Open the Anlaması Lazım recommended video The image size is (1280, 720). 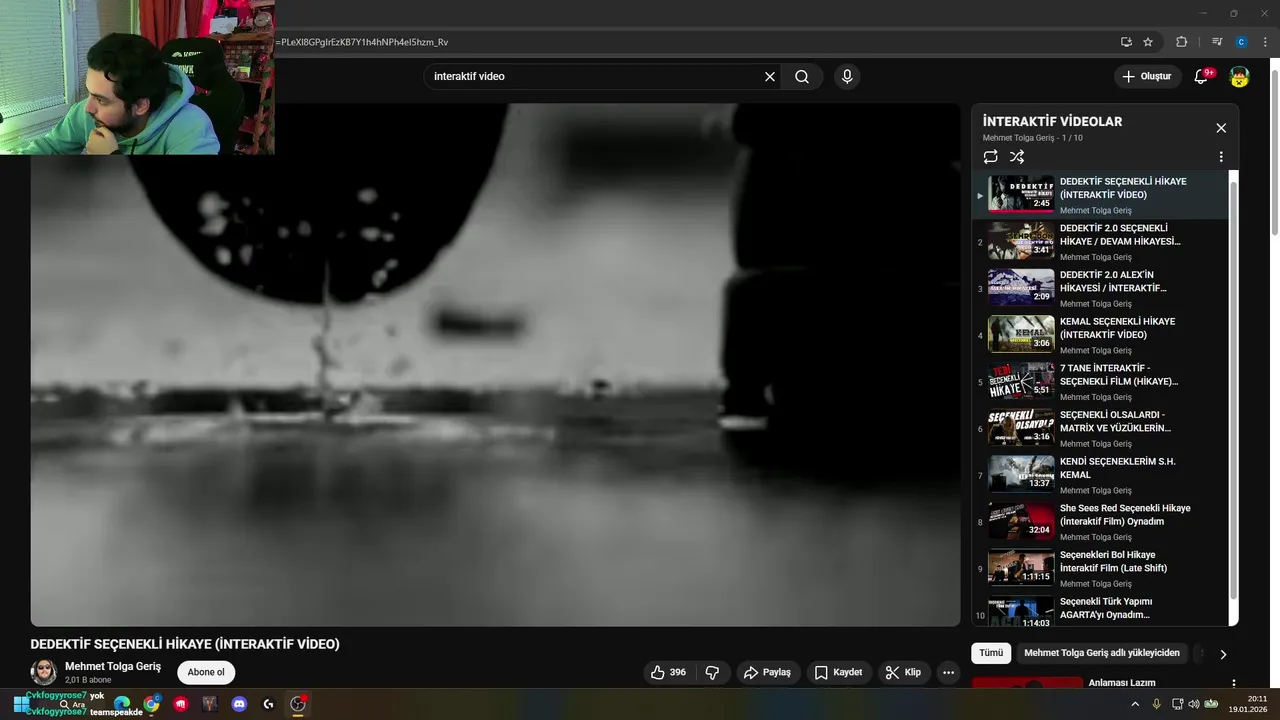pyautogui.click(x=1122, y=683)
